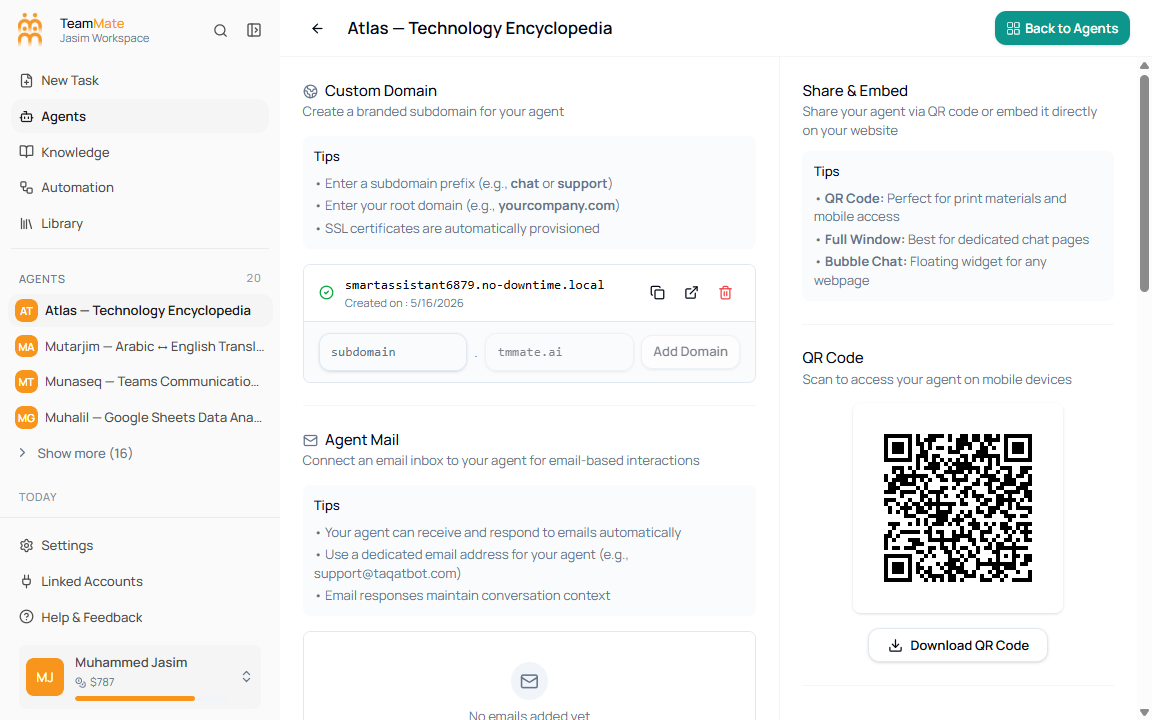Select Atlas — Technology Encyclopedia agent
The height and width of the screenshot is (720, 1152).
[140, 311]
